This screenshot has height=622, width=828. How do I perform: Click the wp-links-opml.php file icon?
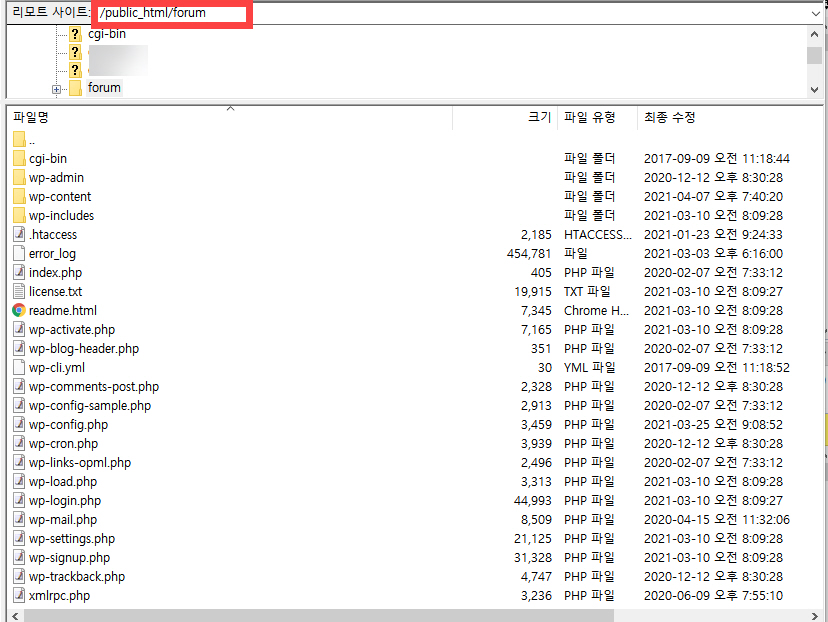click(x=19, y=462)
